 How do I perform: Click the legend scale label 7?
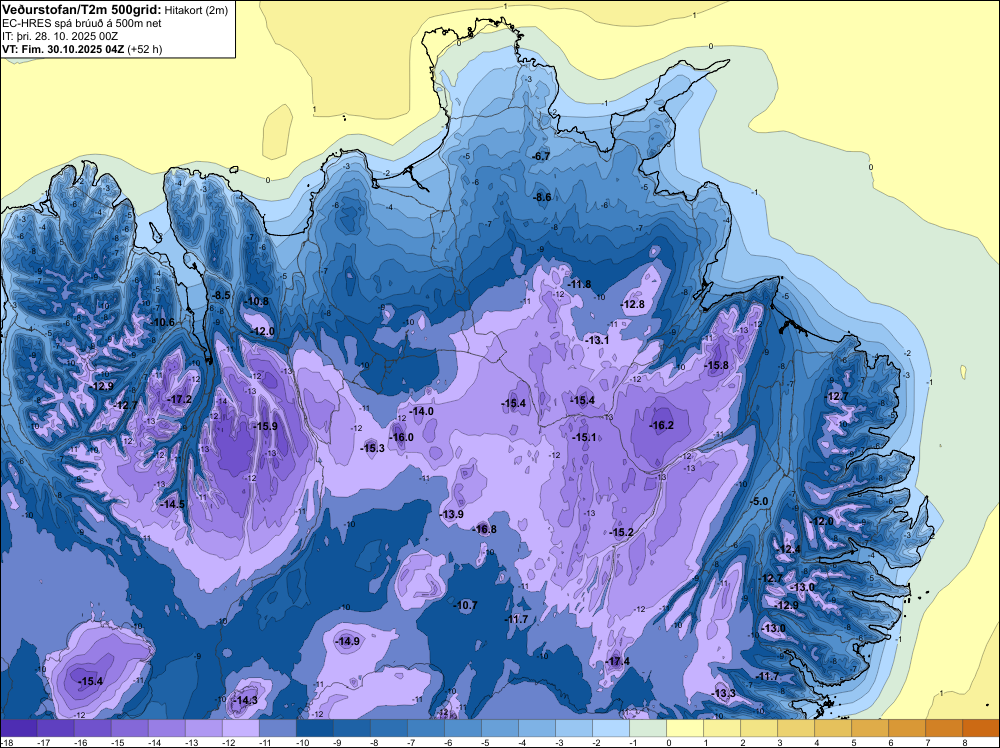click(x=927, y=742)
